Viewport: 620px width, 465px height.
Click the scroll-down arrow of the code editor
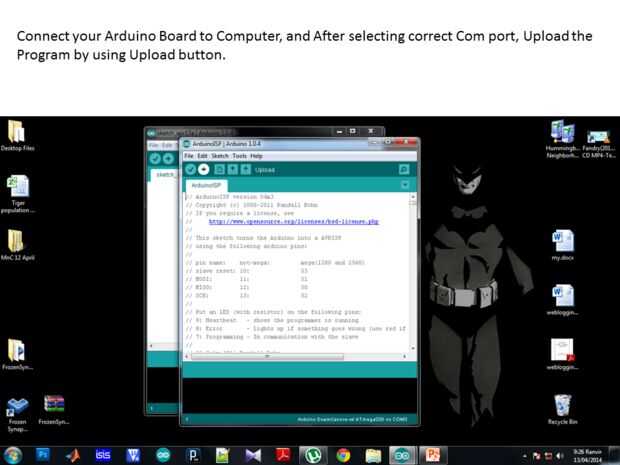point(413,348)
